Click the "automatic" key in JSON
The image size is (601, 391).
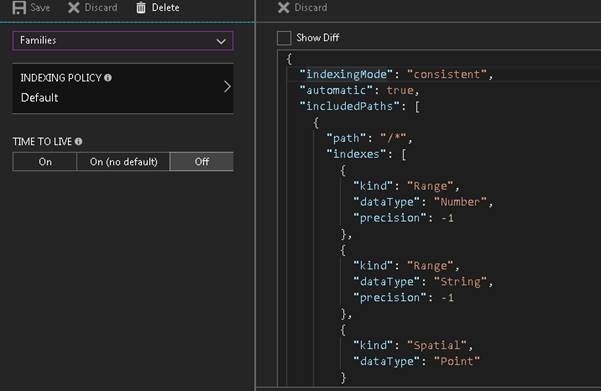click(336, 90)
